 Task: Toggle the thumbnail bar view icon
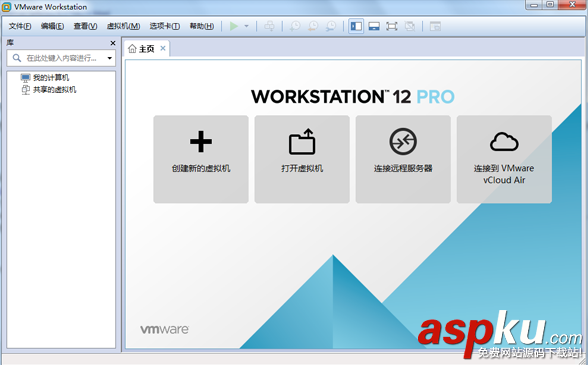coord(374,26)
